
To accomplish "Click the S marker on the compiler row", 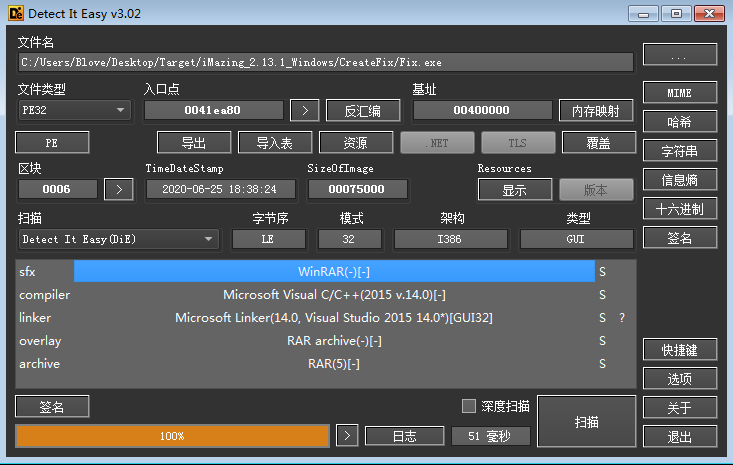I will [x=603, y=294].
